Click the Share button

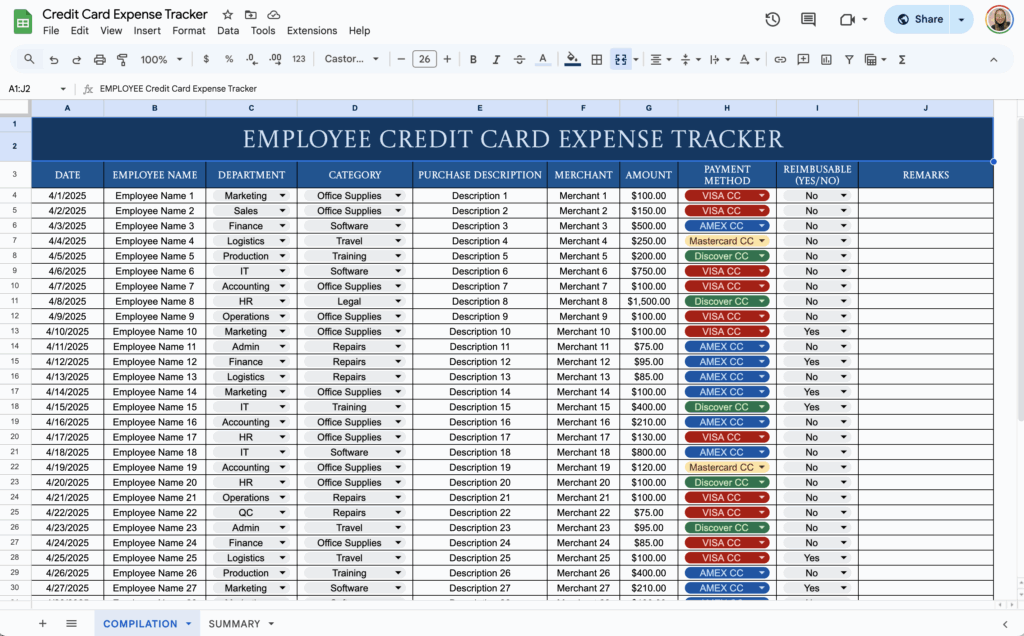(921, 19)
